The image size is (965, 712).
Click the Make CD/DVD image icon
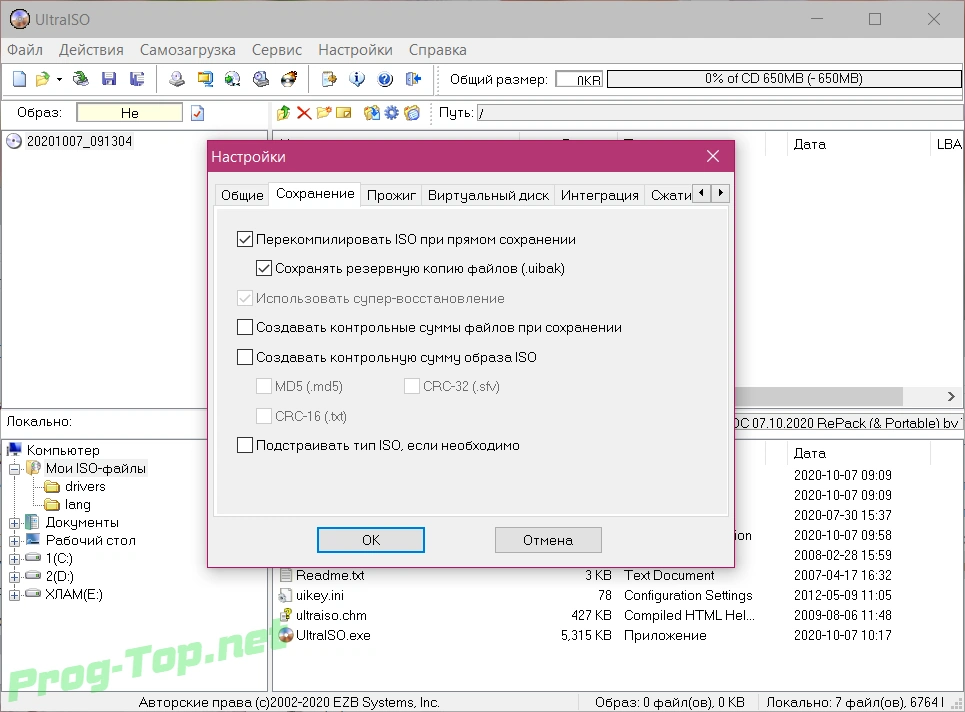click(177, 79)
